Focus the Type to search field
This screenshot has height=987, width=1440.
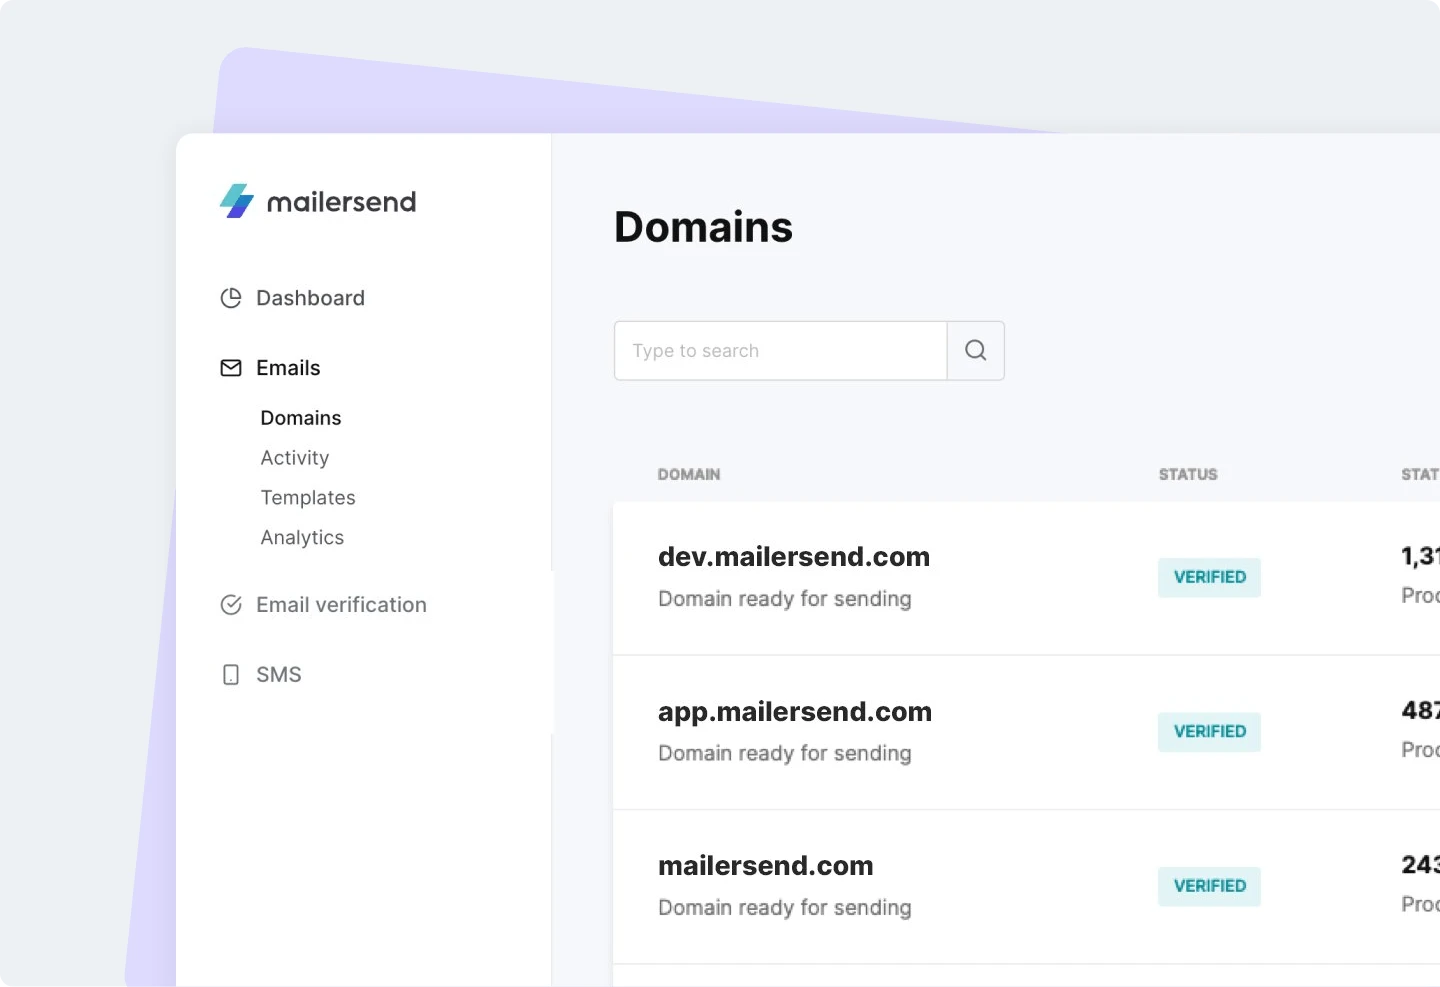781,350
